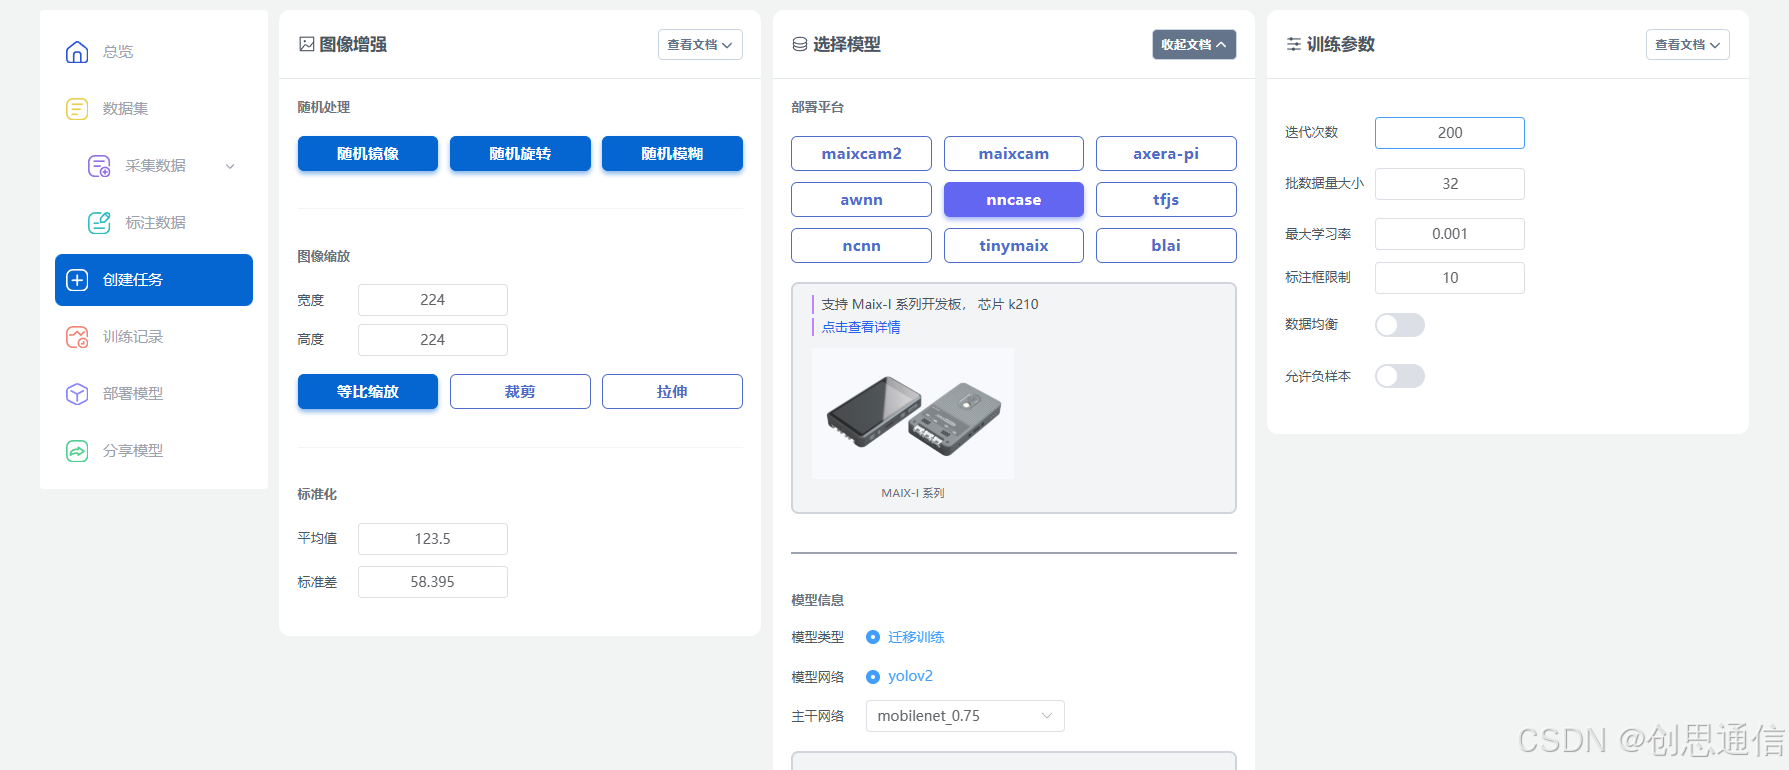Toggle 随机模糊 augmentation

(x=672, y=154)
